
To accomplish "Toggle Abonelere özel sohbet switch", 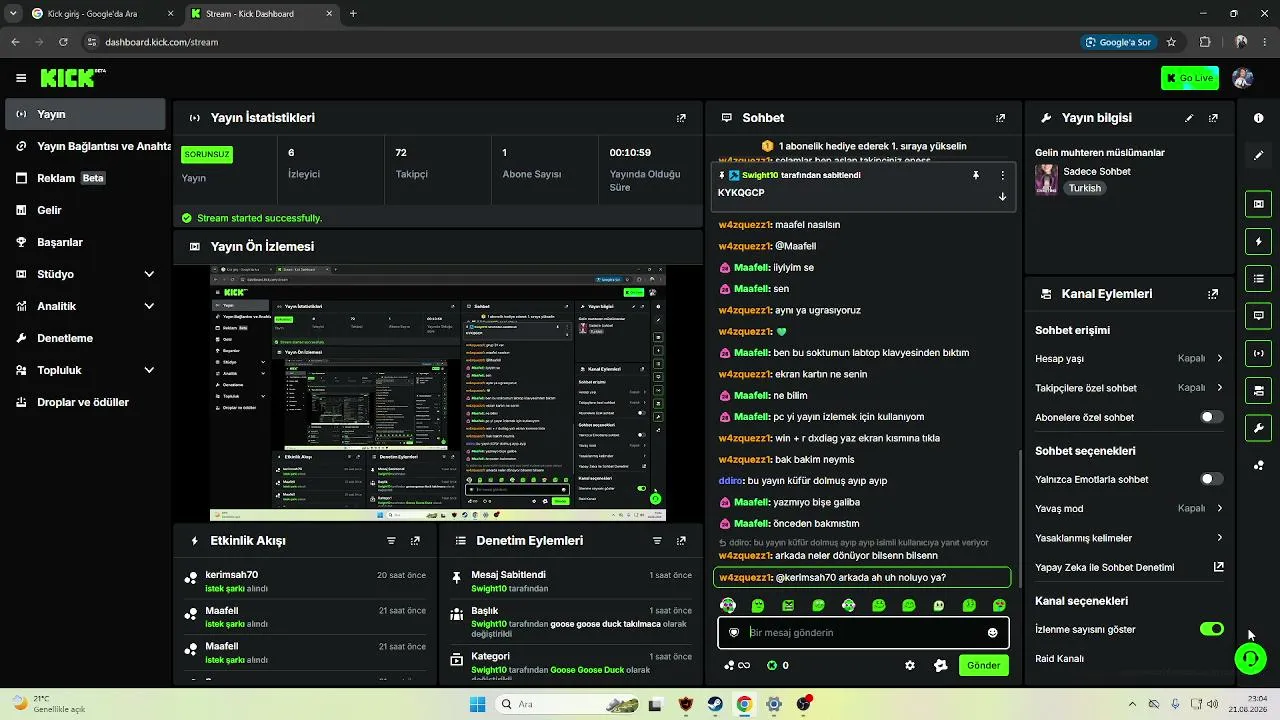I will point(1211,417).
